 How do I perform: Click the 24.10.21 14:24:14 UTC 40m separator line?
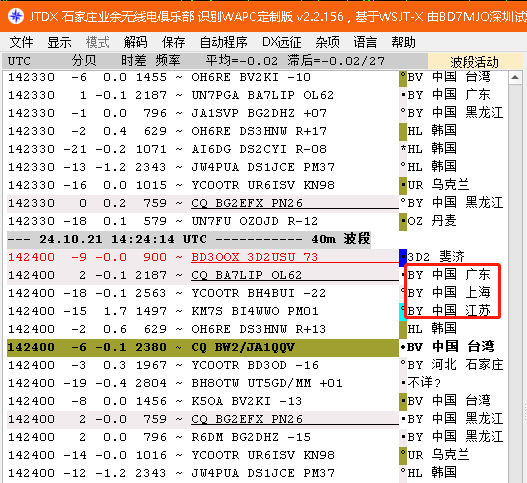(189, 239)
